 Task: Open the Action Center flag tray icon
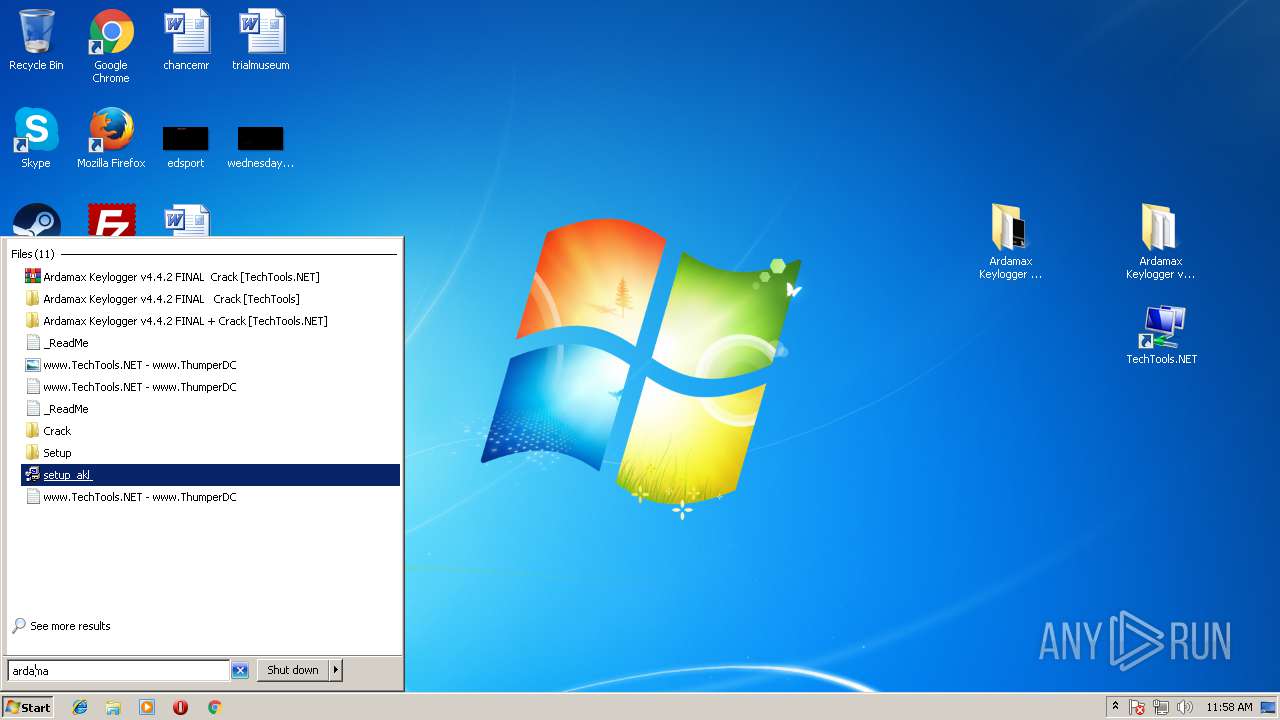pos(1138,707)
